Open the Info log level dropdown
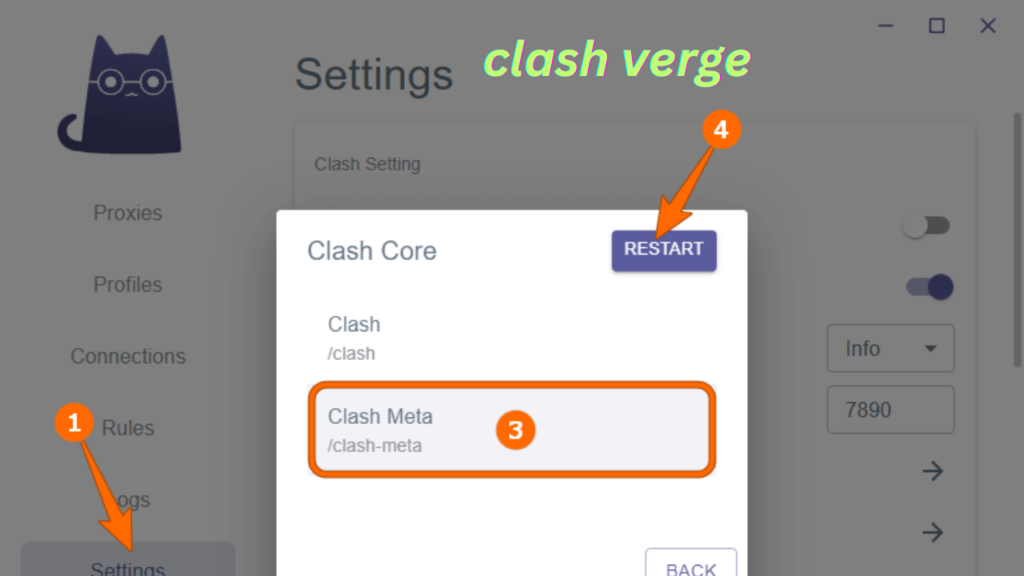This screenshot has width=1024, height=576. [890, 348]
